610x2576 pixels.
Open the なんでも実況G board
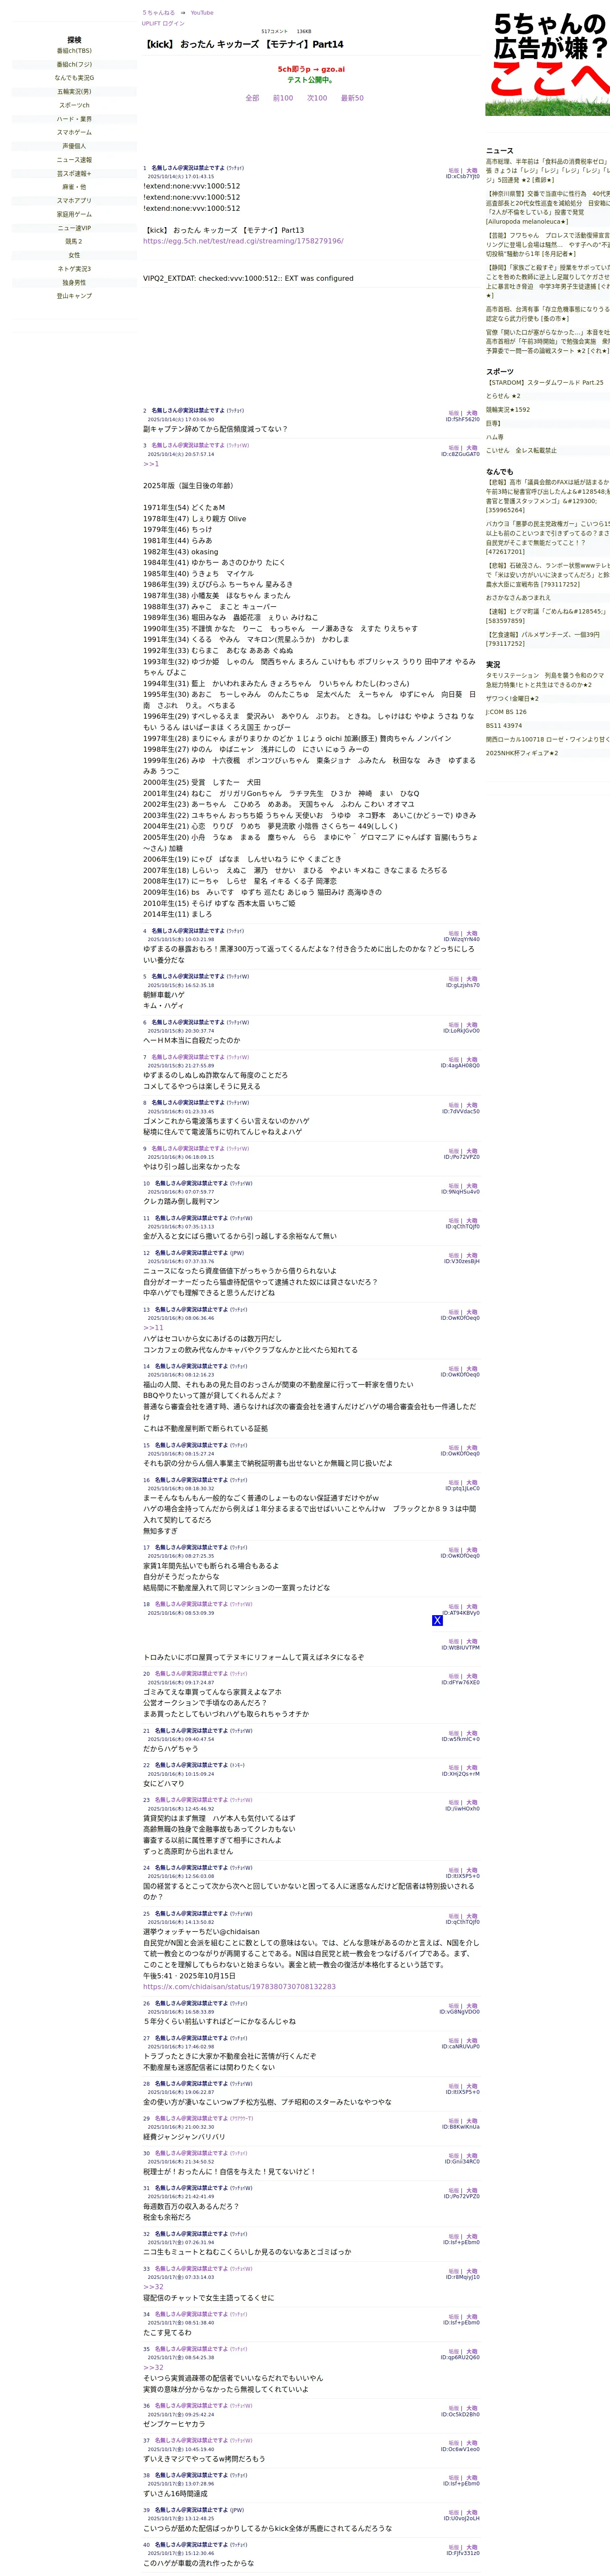(x=74, y=78)
